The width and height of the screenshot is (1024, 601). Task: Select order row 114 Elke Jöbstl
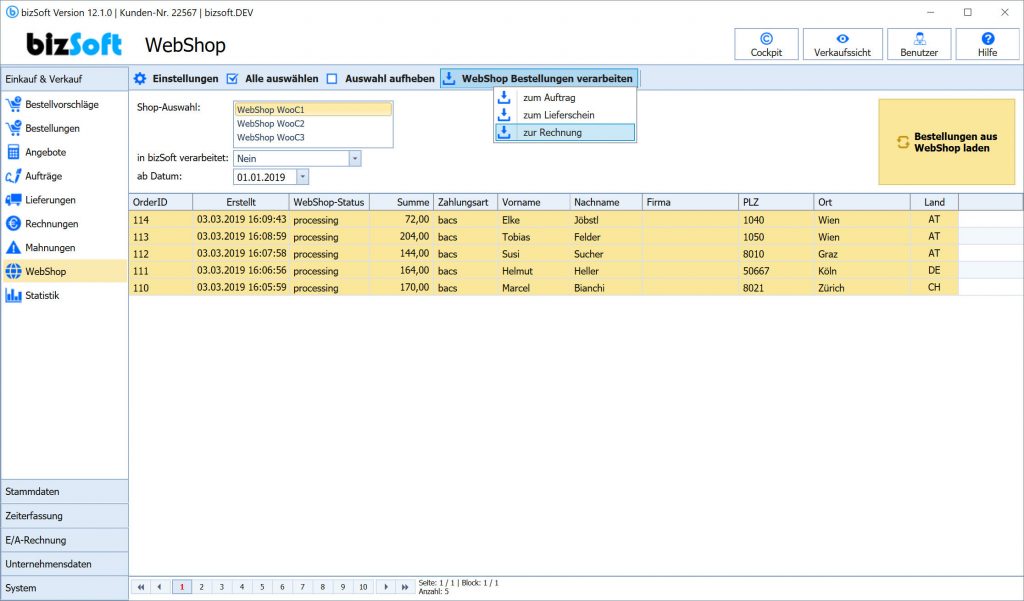pos(543,219)
